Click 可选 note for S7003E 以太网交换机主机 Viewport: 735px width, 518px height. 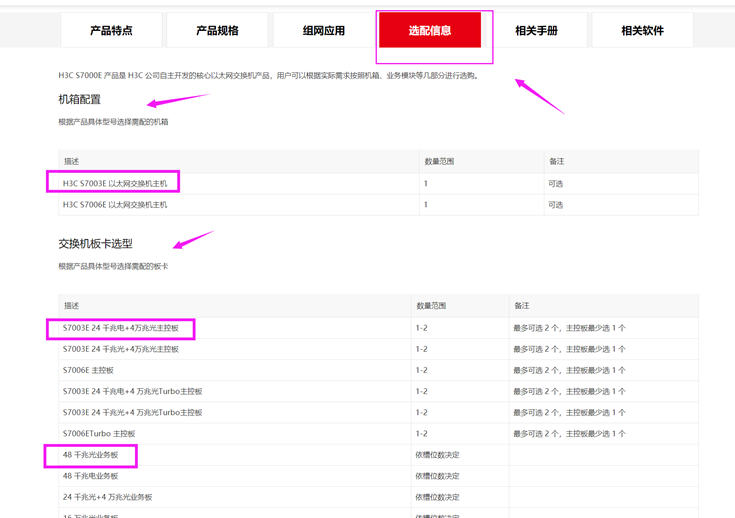point(556,184)
